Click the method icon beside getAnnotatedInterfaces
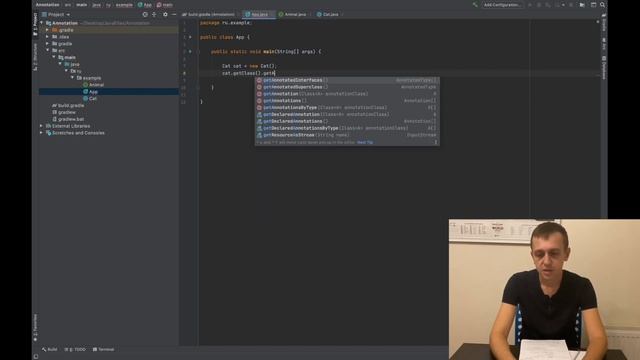This screenshot has height=360, width=640. tap(259, 80)
